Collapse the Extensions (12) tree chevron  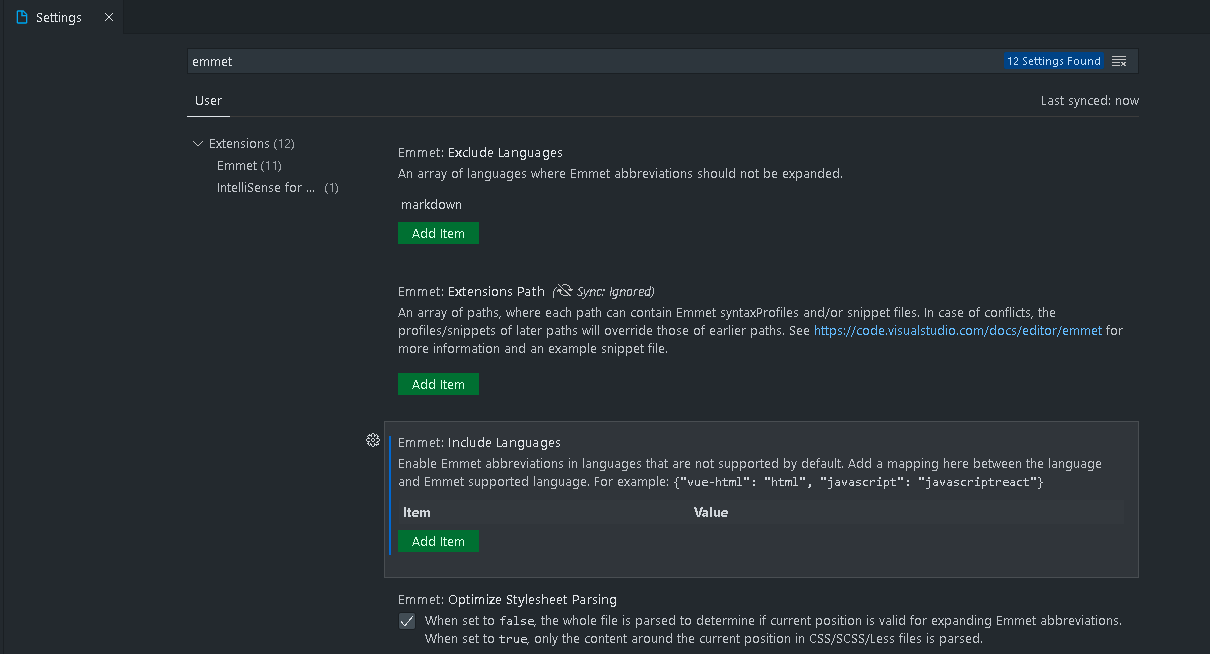[198, 144]
